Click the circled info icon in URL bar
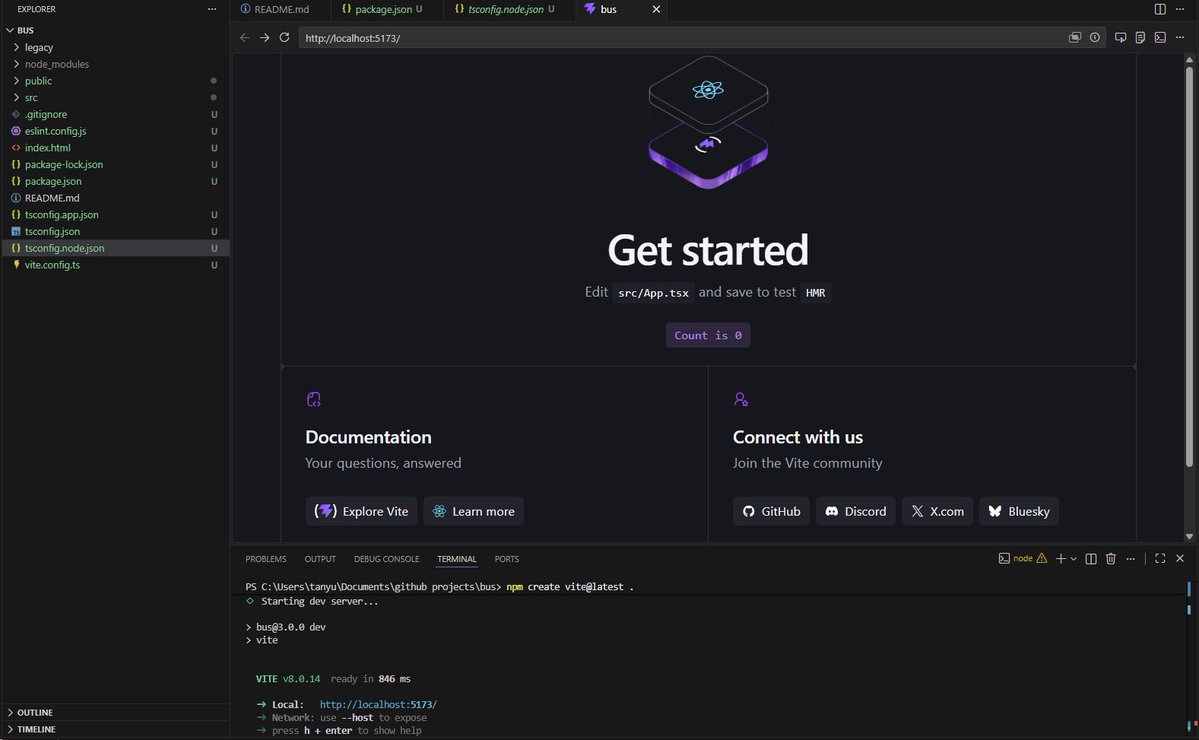1199x740 pixels. click(1094, 37)
